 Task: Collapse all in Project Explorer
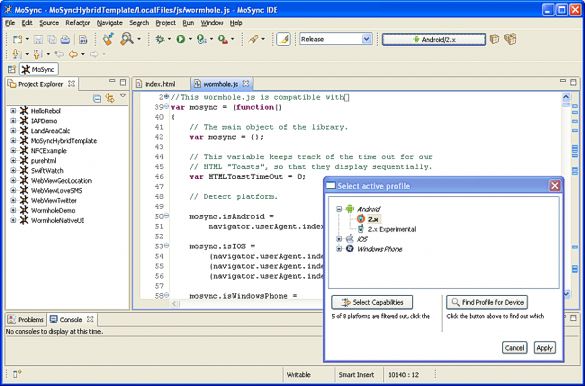pos(97,99)
